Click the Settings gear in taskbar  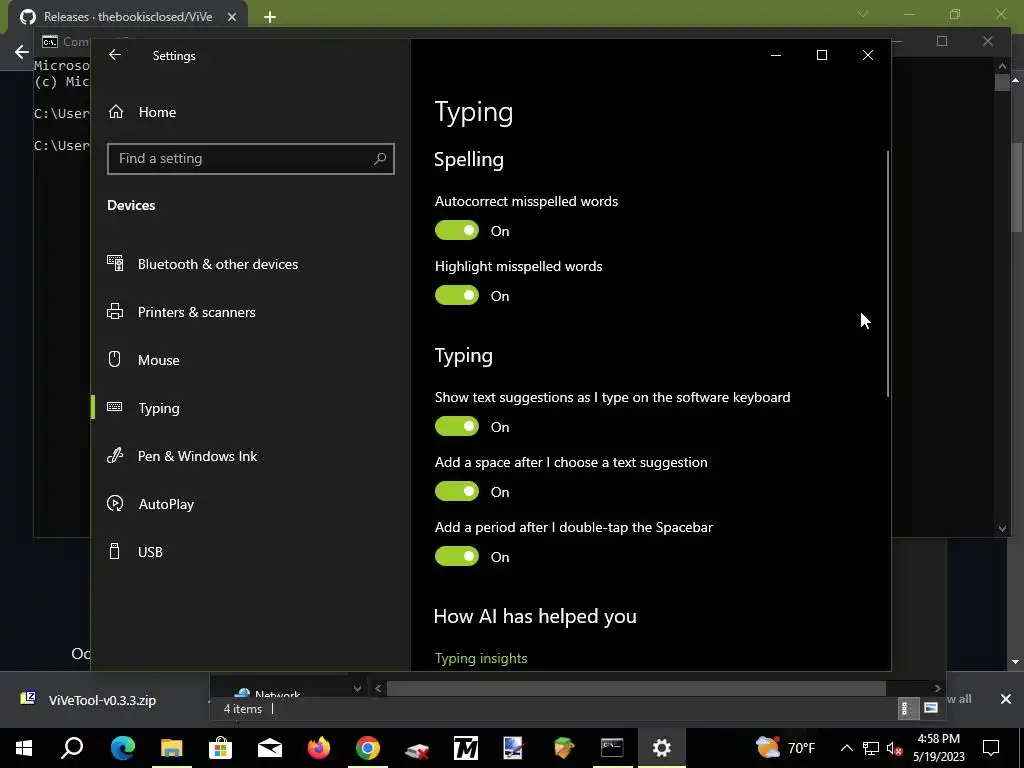662,748
